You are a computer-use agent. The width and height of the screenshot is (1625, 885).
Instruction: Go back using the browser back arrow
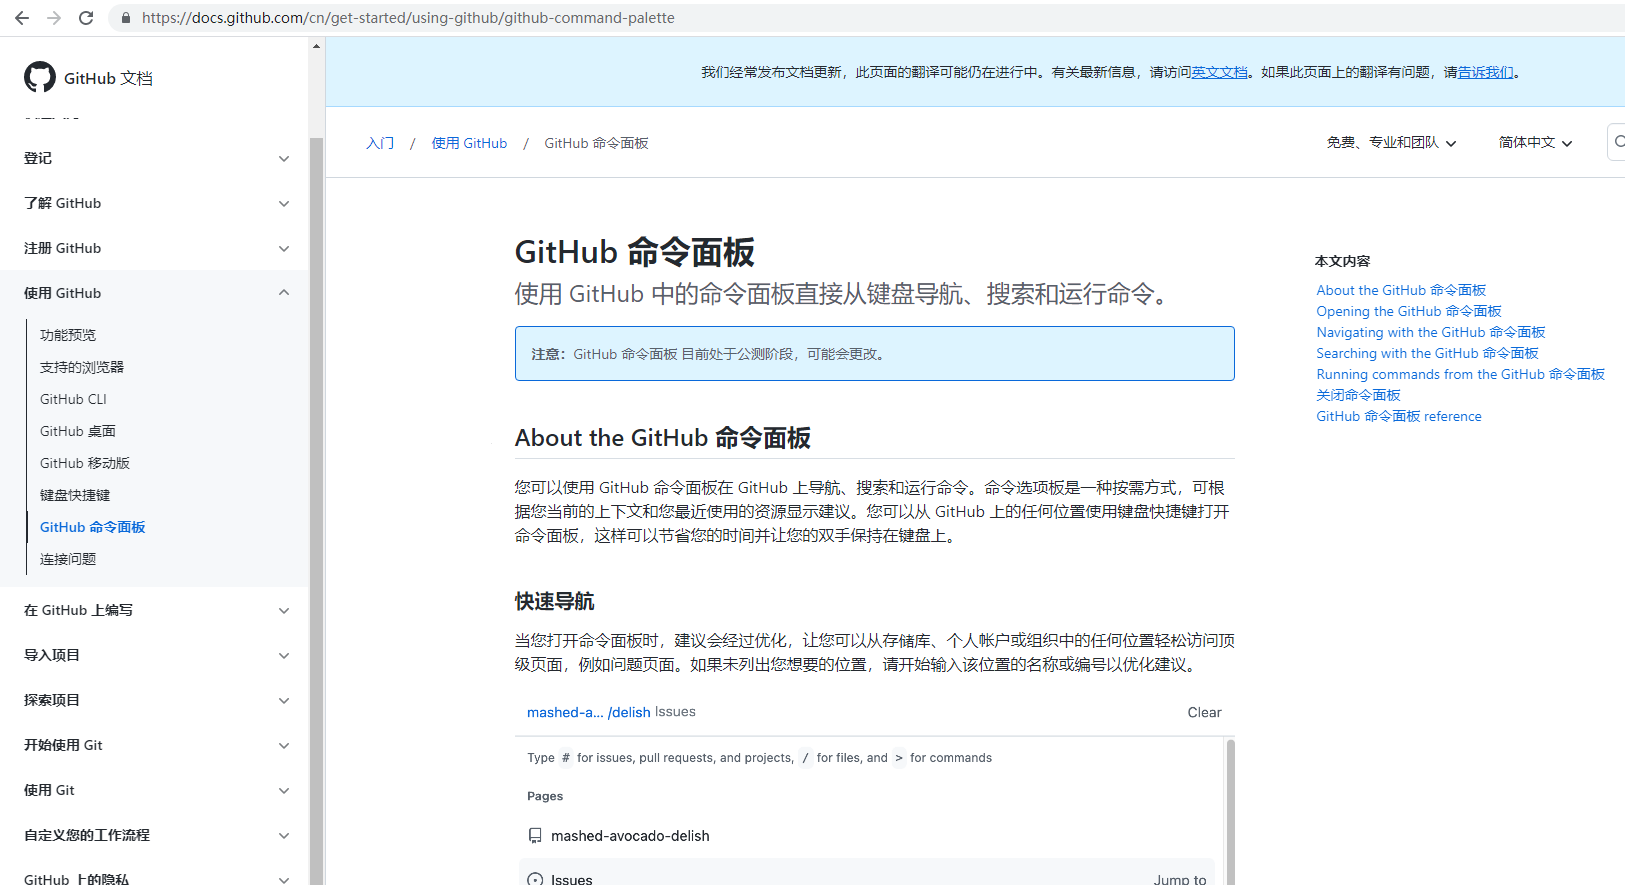pos(22,18)
